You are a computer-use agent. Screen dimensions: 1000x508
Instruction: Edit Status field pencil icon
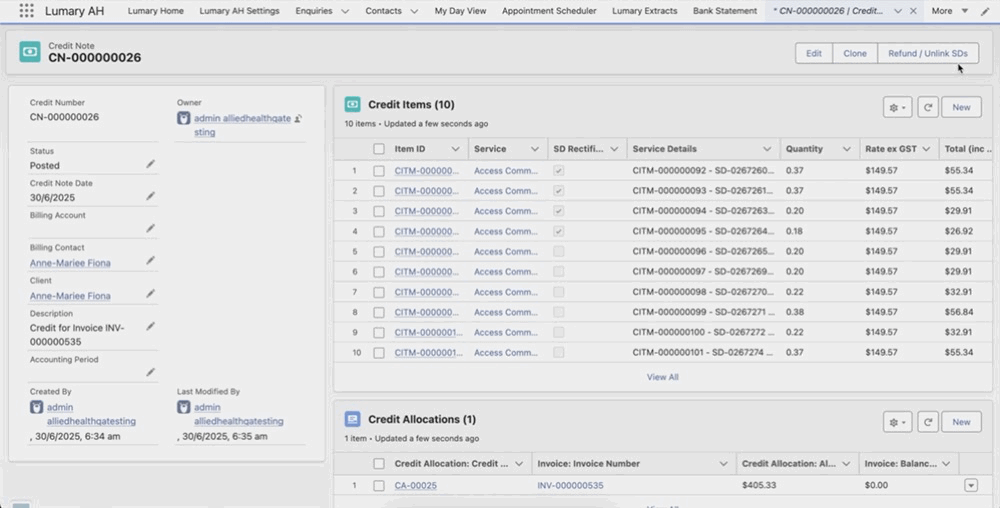(x=151, y=164)
